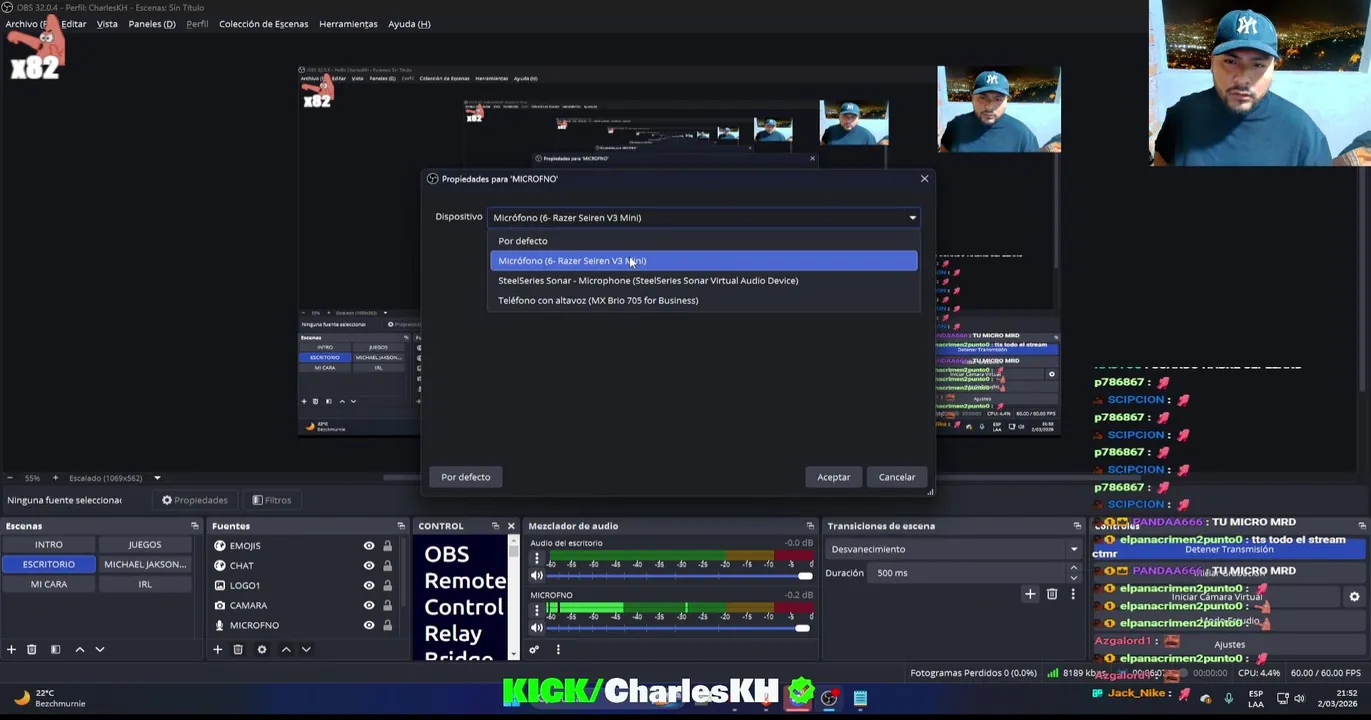Mute MICROFNO speaker in mixer
This screenshot has width=1371, height=720.
pos(537,628)
